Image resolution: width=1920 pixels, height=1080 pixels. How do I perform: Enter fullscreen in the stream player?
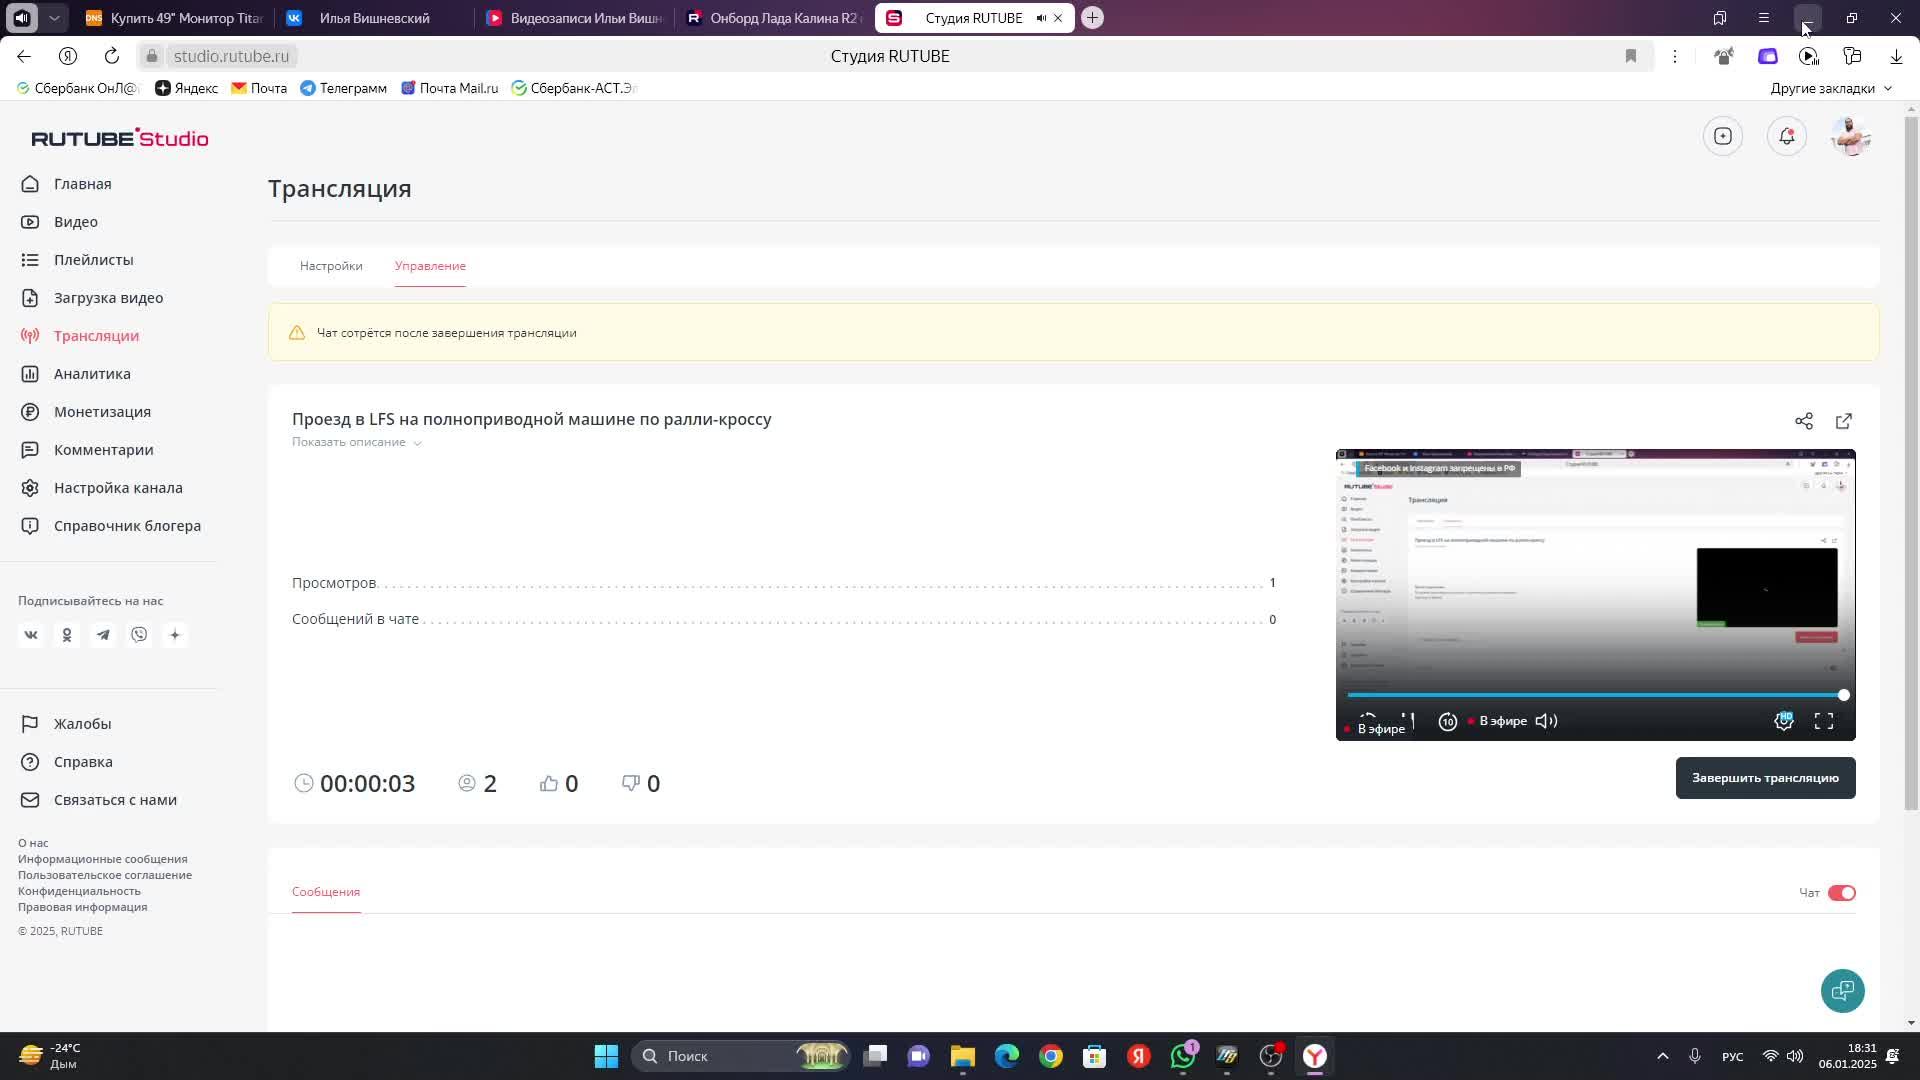(1823, 721)
